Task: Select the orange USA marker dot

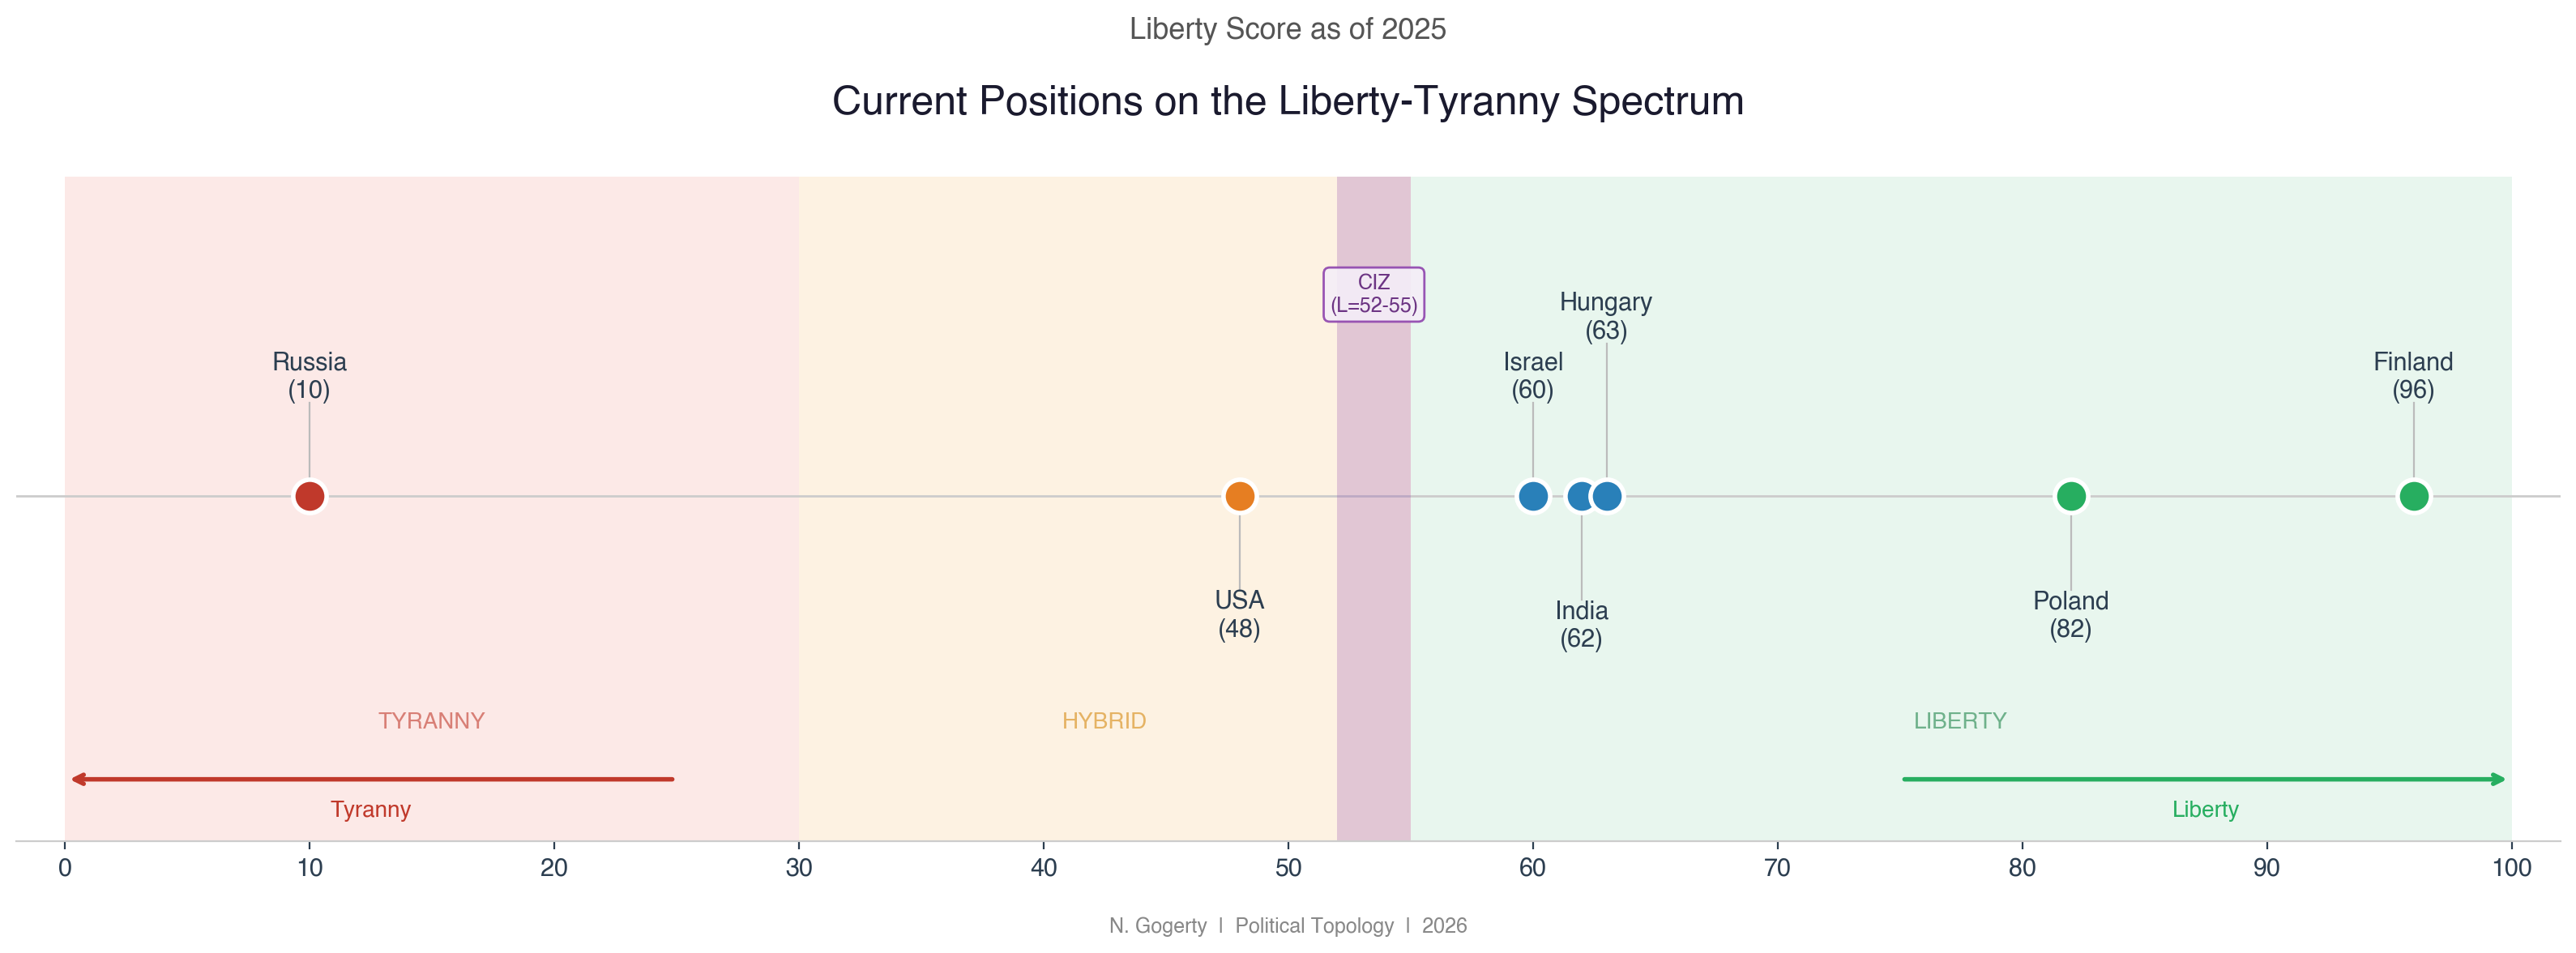Action: point(1239,496)
